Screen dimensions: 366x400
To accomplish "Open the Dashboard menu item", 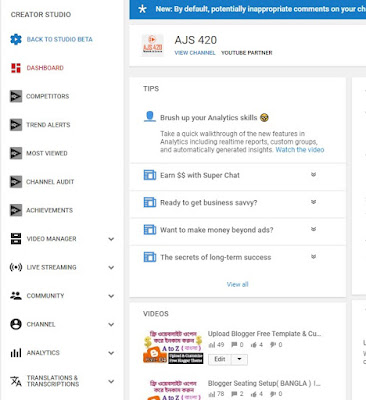I will click(x=45, y=68).
